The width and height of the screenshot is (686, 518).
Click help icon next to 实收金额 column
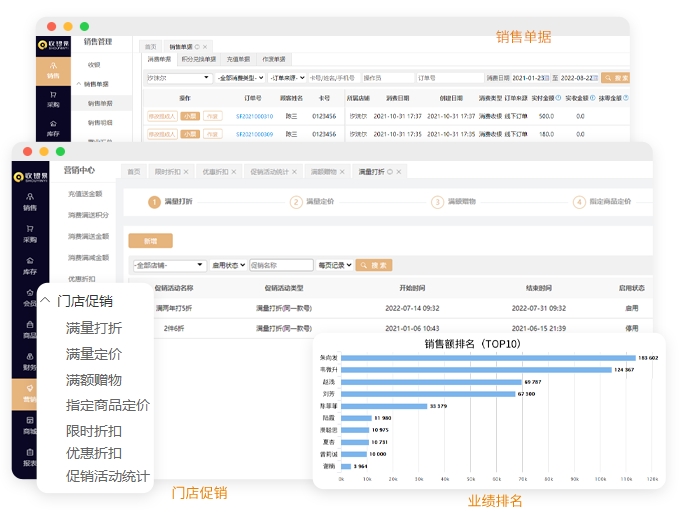tap(592, 98)
